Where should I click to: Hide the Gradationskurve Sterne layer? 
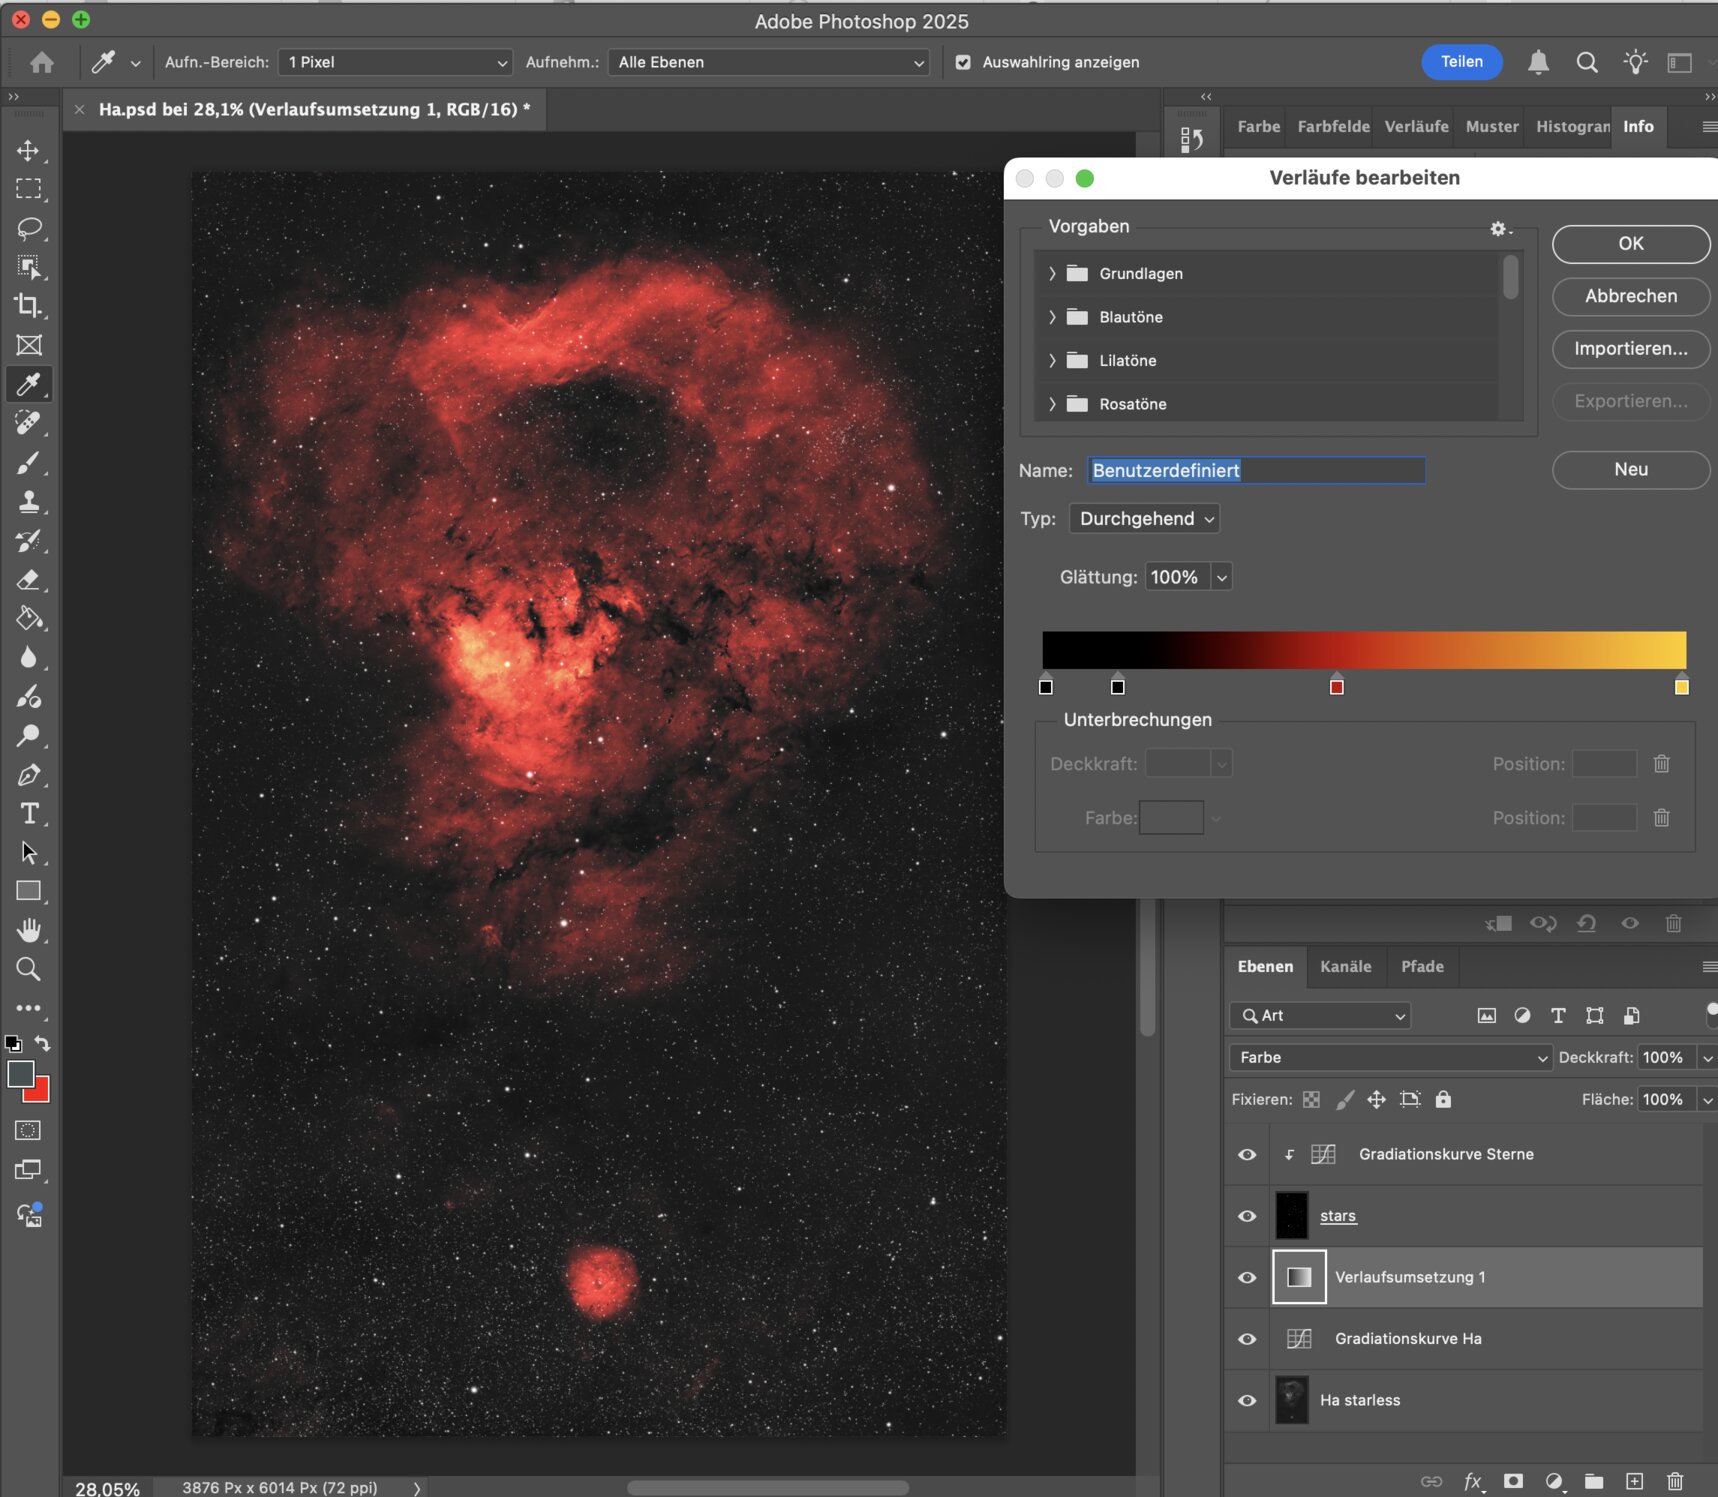point(1247,1154)
